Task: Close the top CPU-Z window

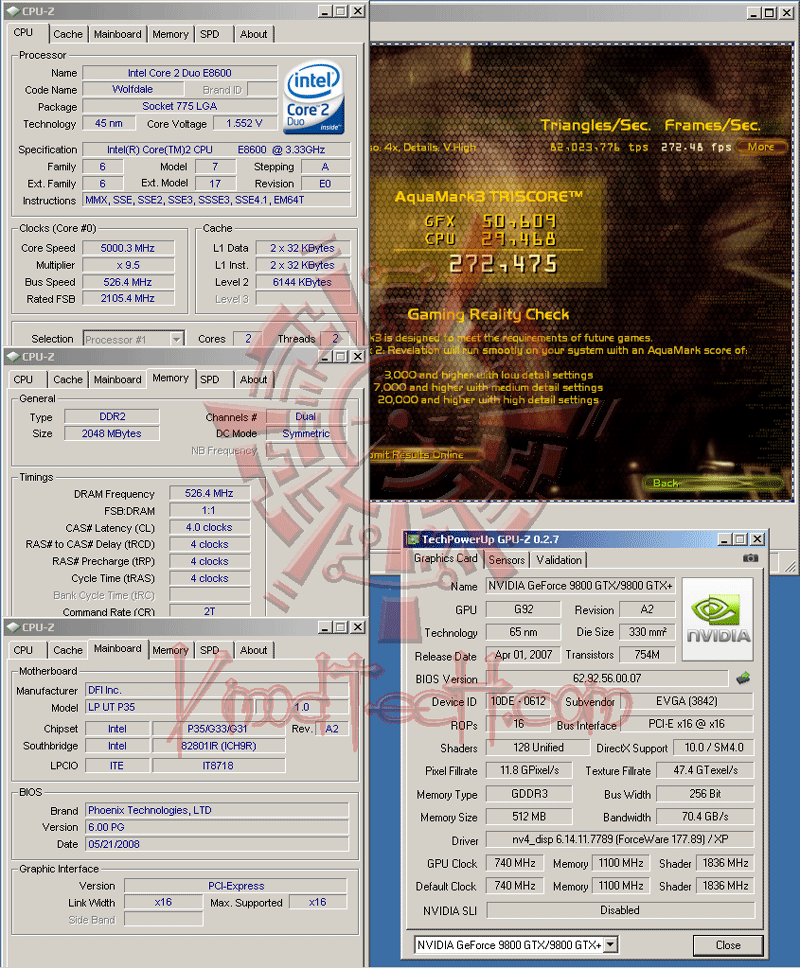Action: pyautogui.click(x=358, y=11)
